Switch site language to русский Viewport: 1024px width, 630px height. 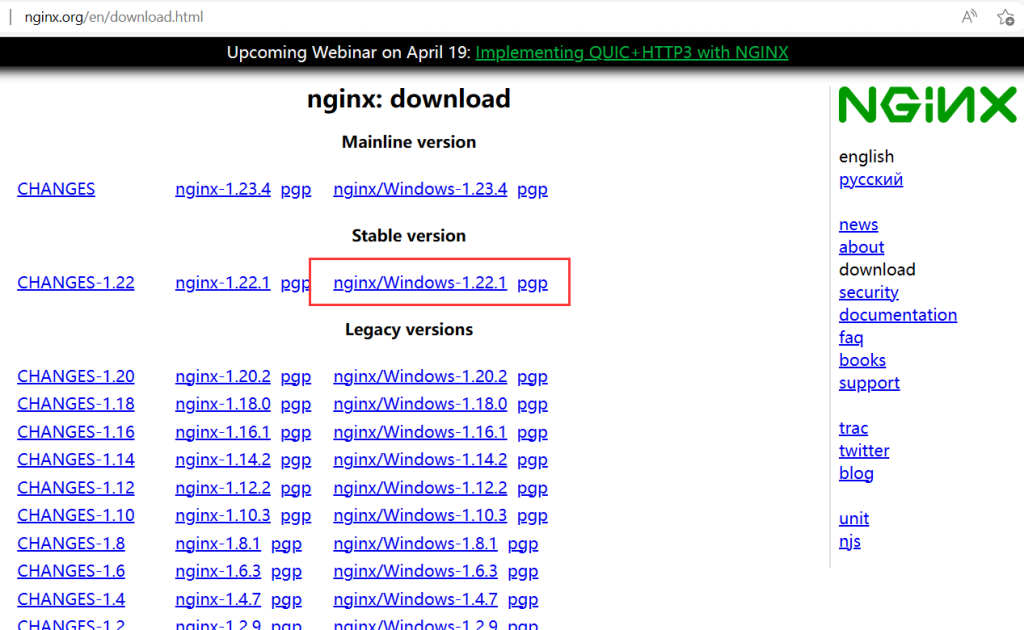(x=871, y=180)
